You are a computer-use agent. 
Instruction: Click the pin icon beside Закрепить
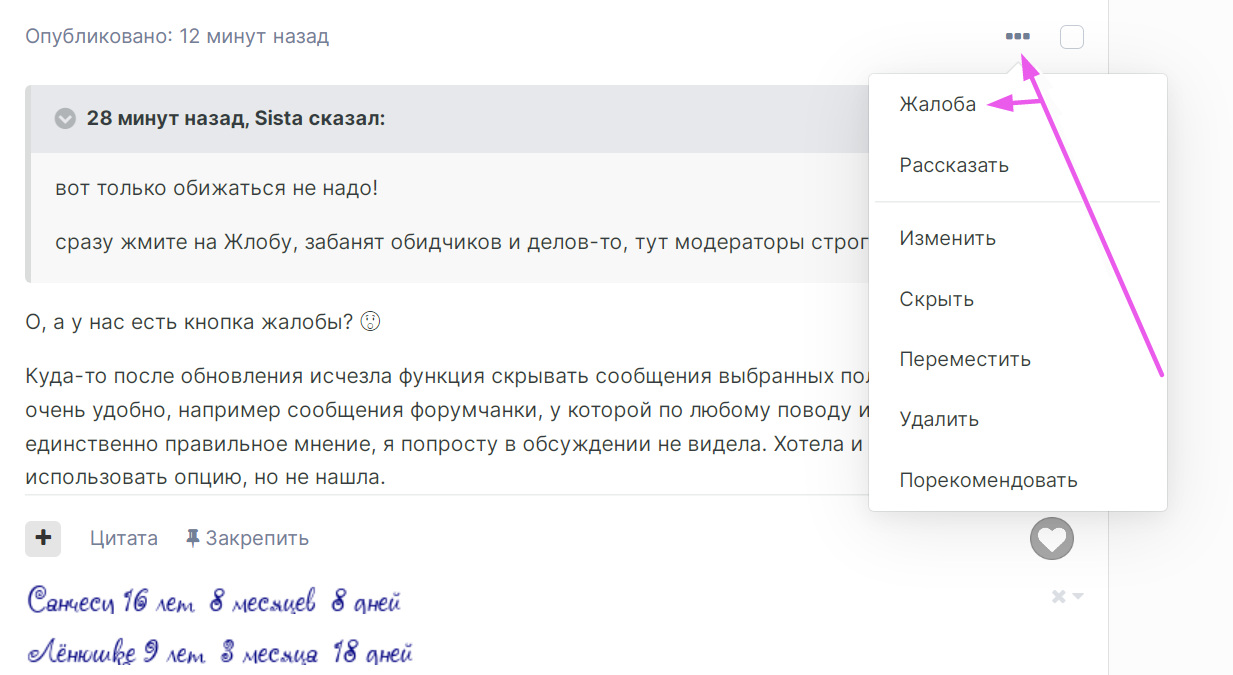[x=193, y=538]
